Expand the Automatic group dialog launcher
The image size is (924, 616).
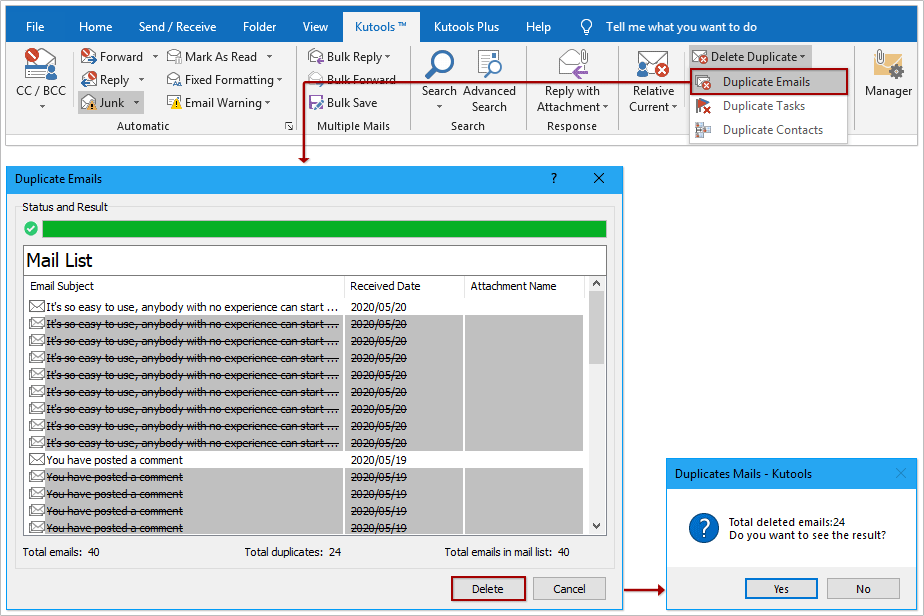289,126
